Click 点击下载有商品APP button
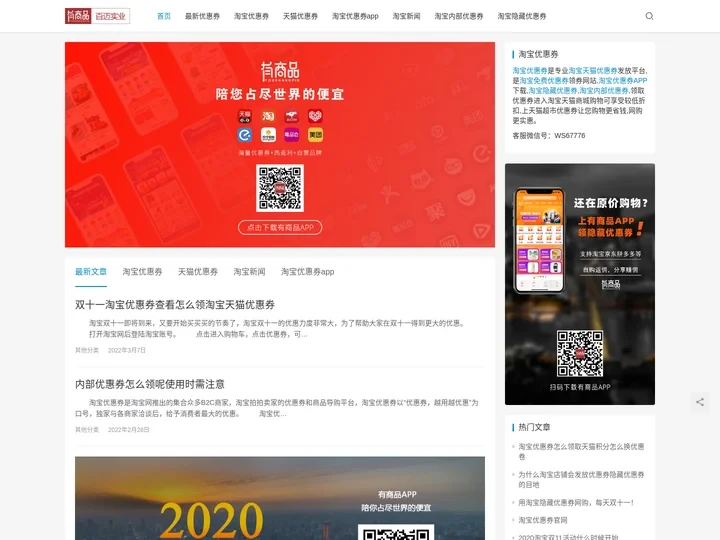Viewport: 720px width, 540px height. point(280,227)
